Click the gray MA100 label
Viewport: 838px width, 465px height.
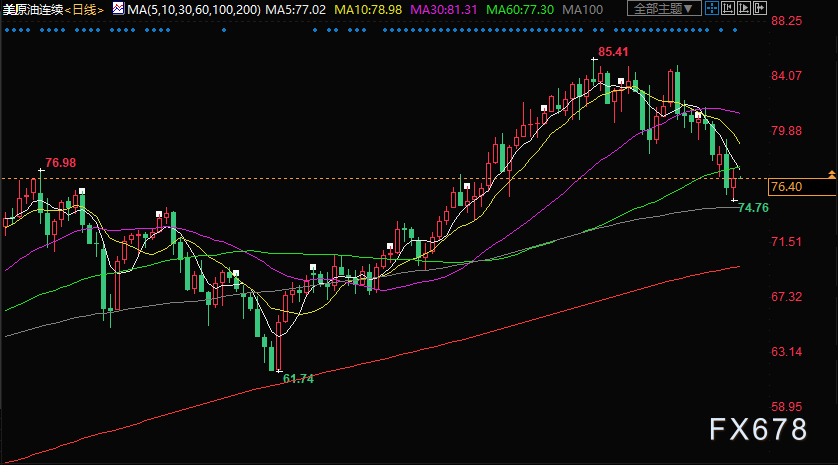583,10
